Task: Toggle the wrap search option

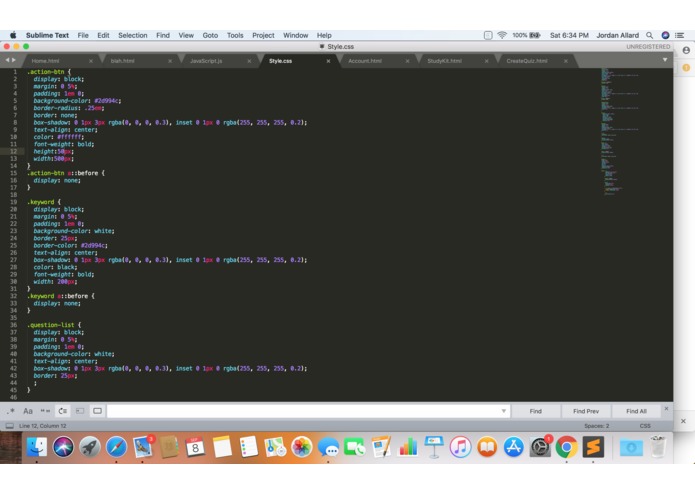Action: click(62, 411)
